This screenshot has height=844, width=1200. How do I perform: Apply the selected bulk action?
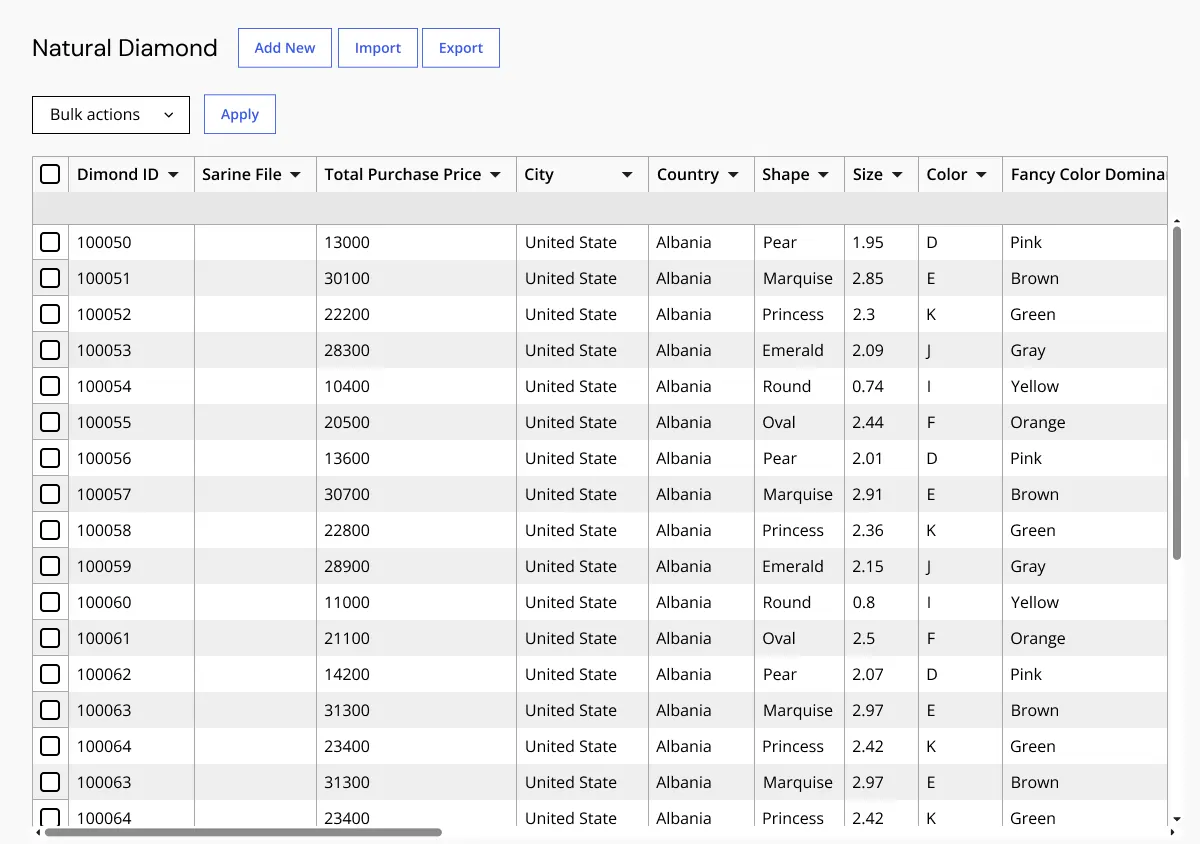pos(240,114)
